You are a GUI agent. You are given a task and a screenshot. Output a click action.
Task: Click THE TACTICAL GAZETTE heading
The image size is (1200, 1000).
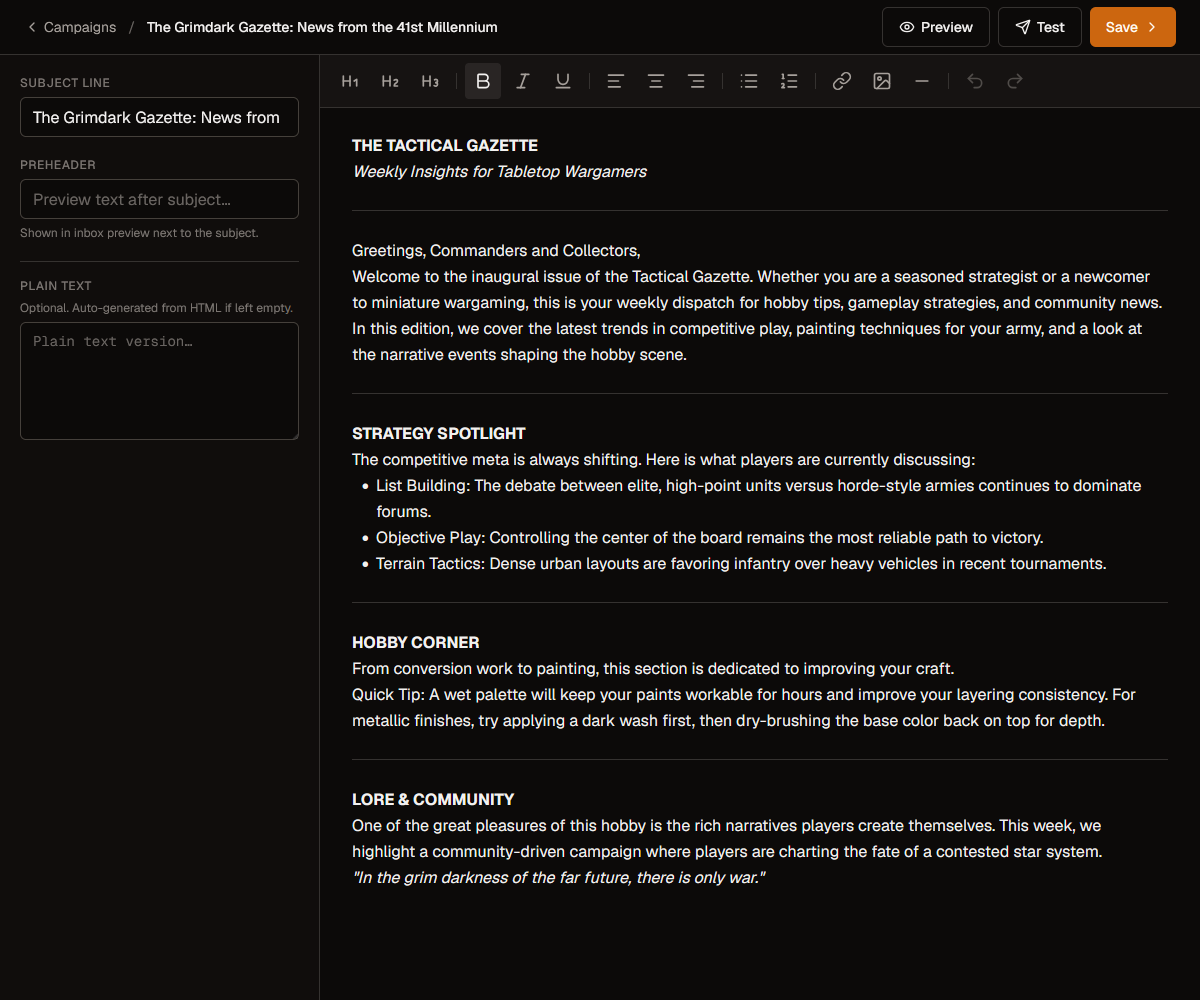tap(445, 146)
